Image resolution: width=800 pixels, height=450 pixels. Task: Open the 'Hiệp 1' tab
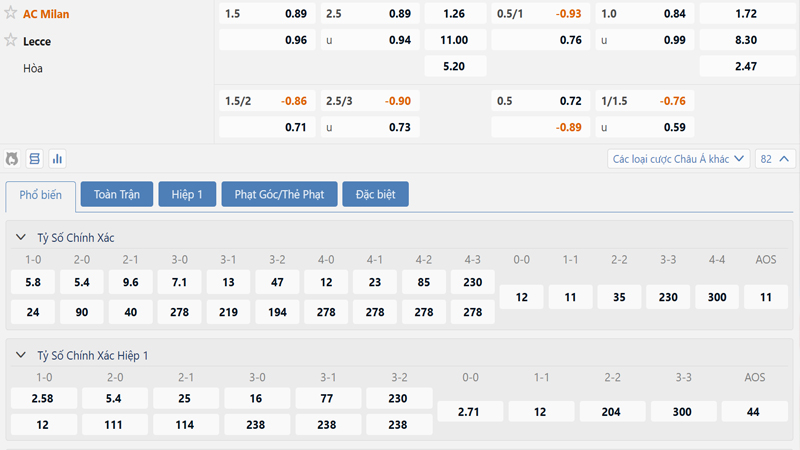[187, 194]
